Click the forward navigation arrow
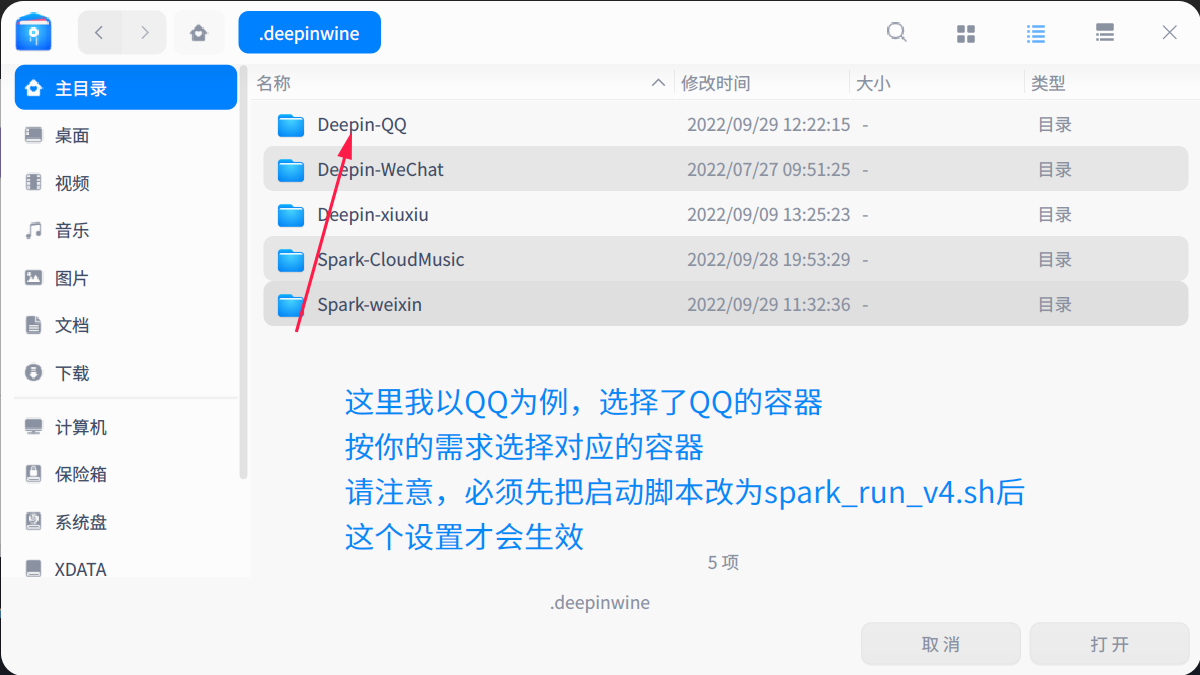 (147, 32)
